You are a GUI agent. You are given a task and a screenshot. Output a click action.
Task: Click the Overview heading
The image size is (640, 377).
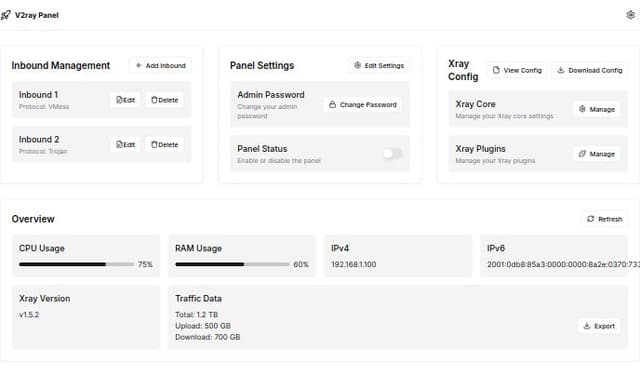click(x=33, y=219)
